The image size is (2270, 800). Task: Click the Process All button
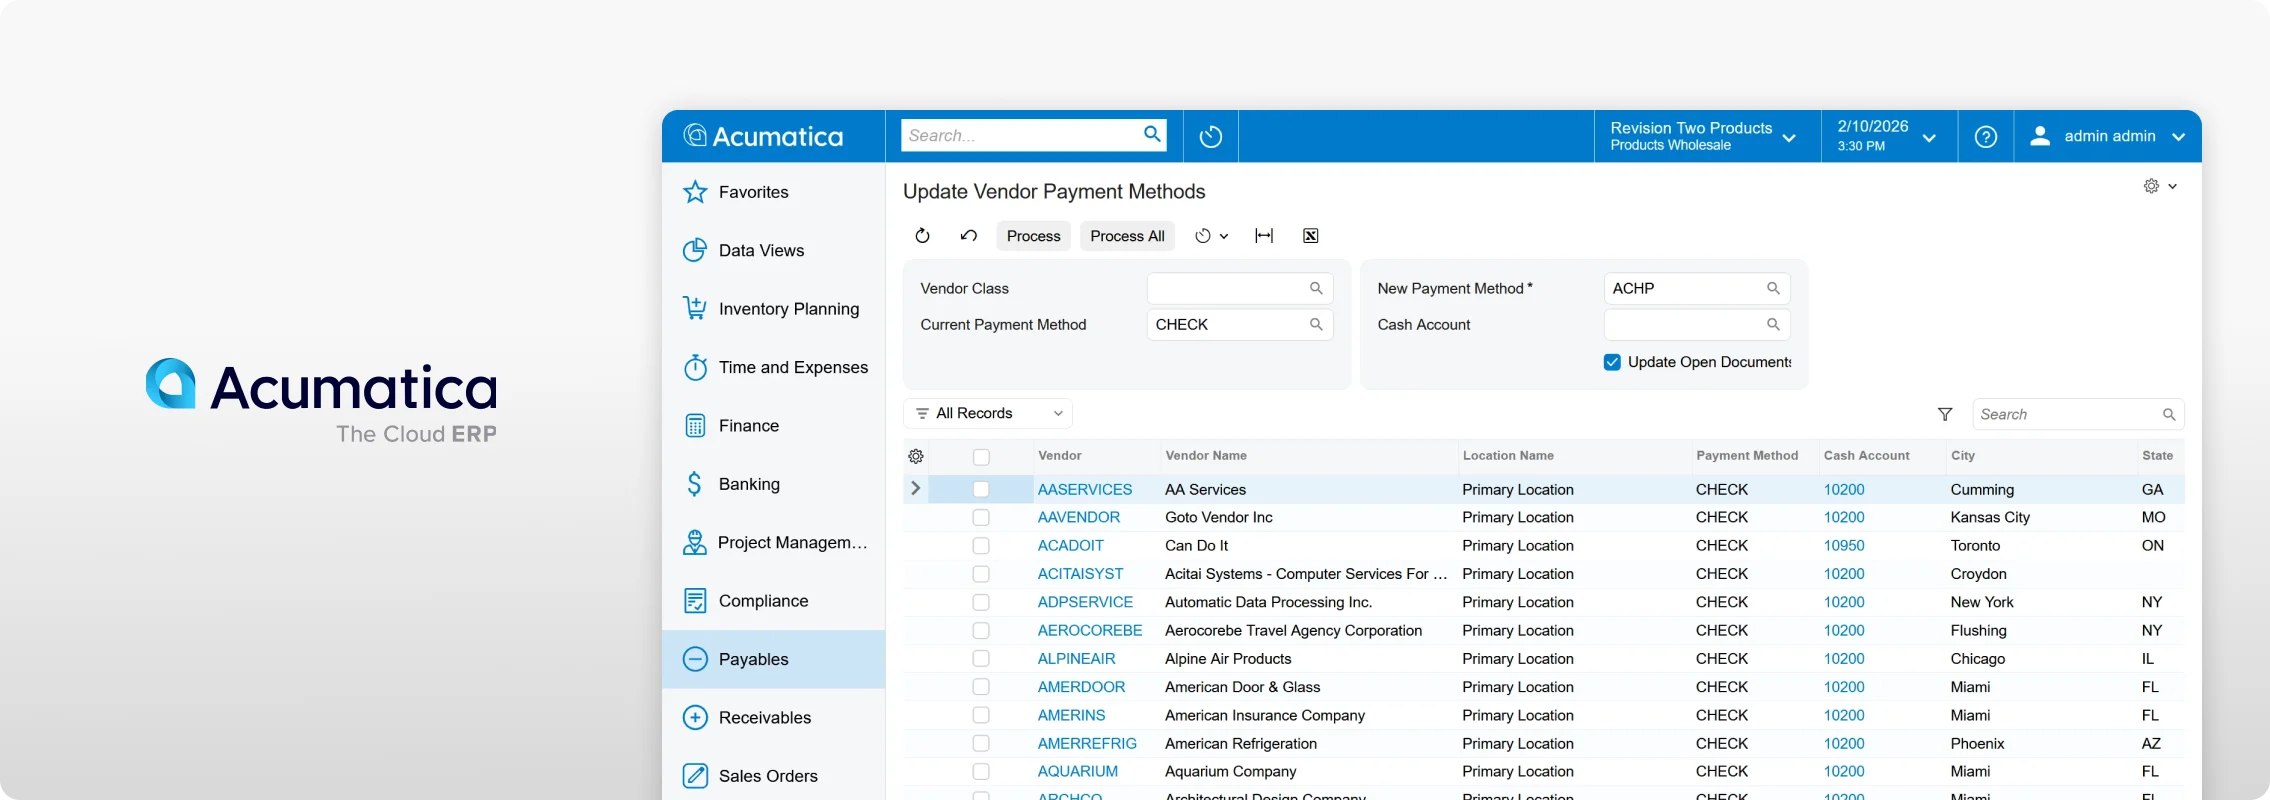(x=1127, y=236)
